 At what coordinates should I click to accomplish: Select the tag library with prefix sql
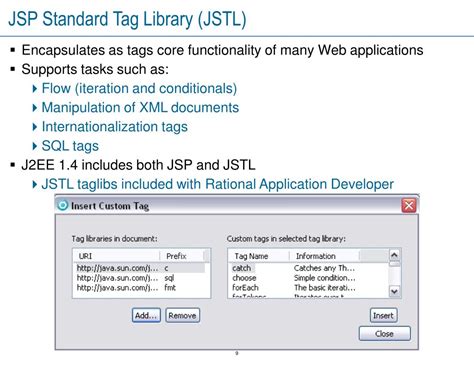(140, 278)
